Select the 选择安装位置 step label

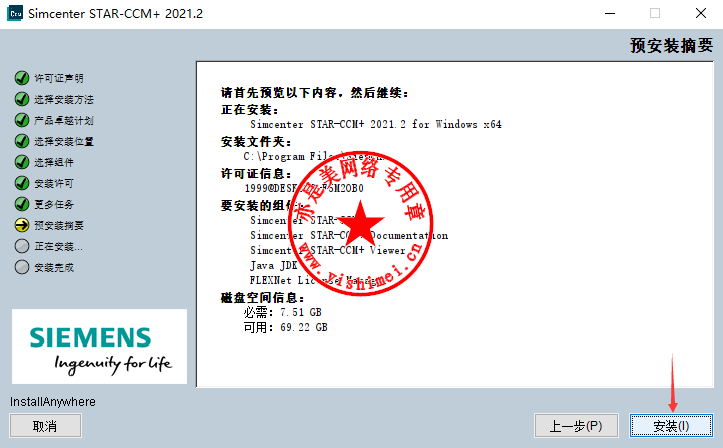pos(64,141)
